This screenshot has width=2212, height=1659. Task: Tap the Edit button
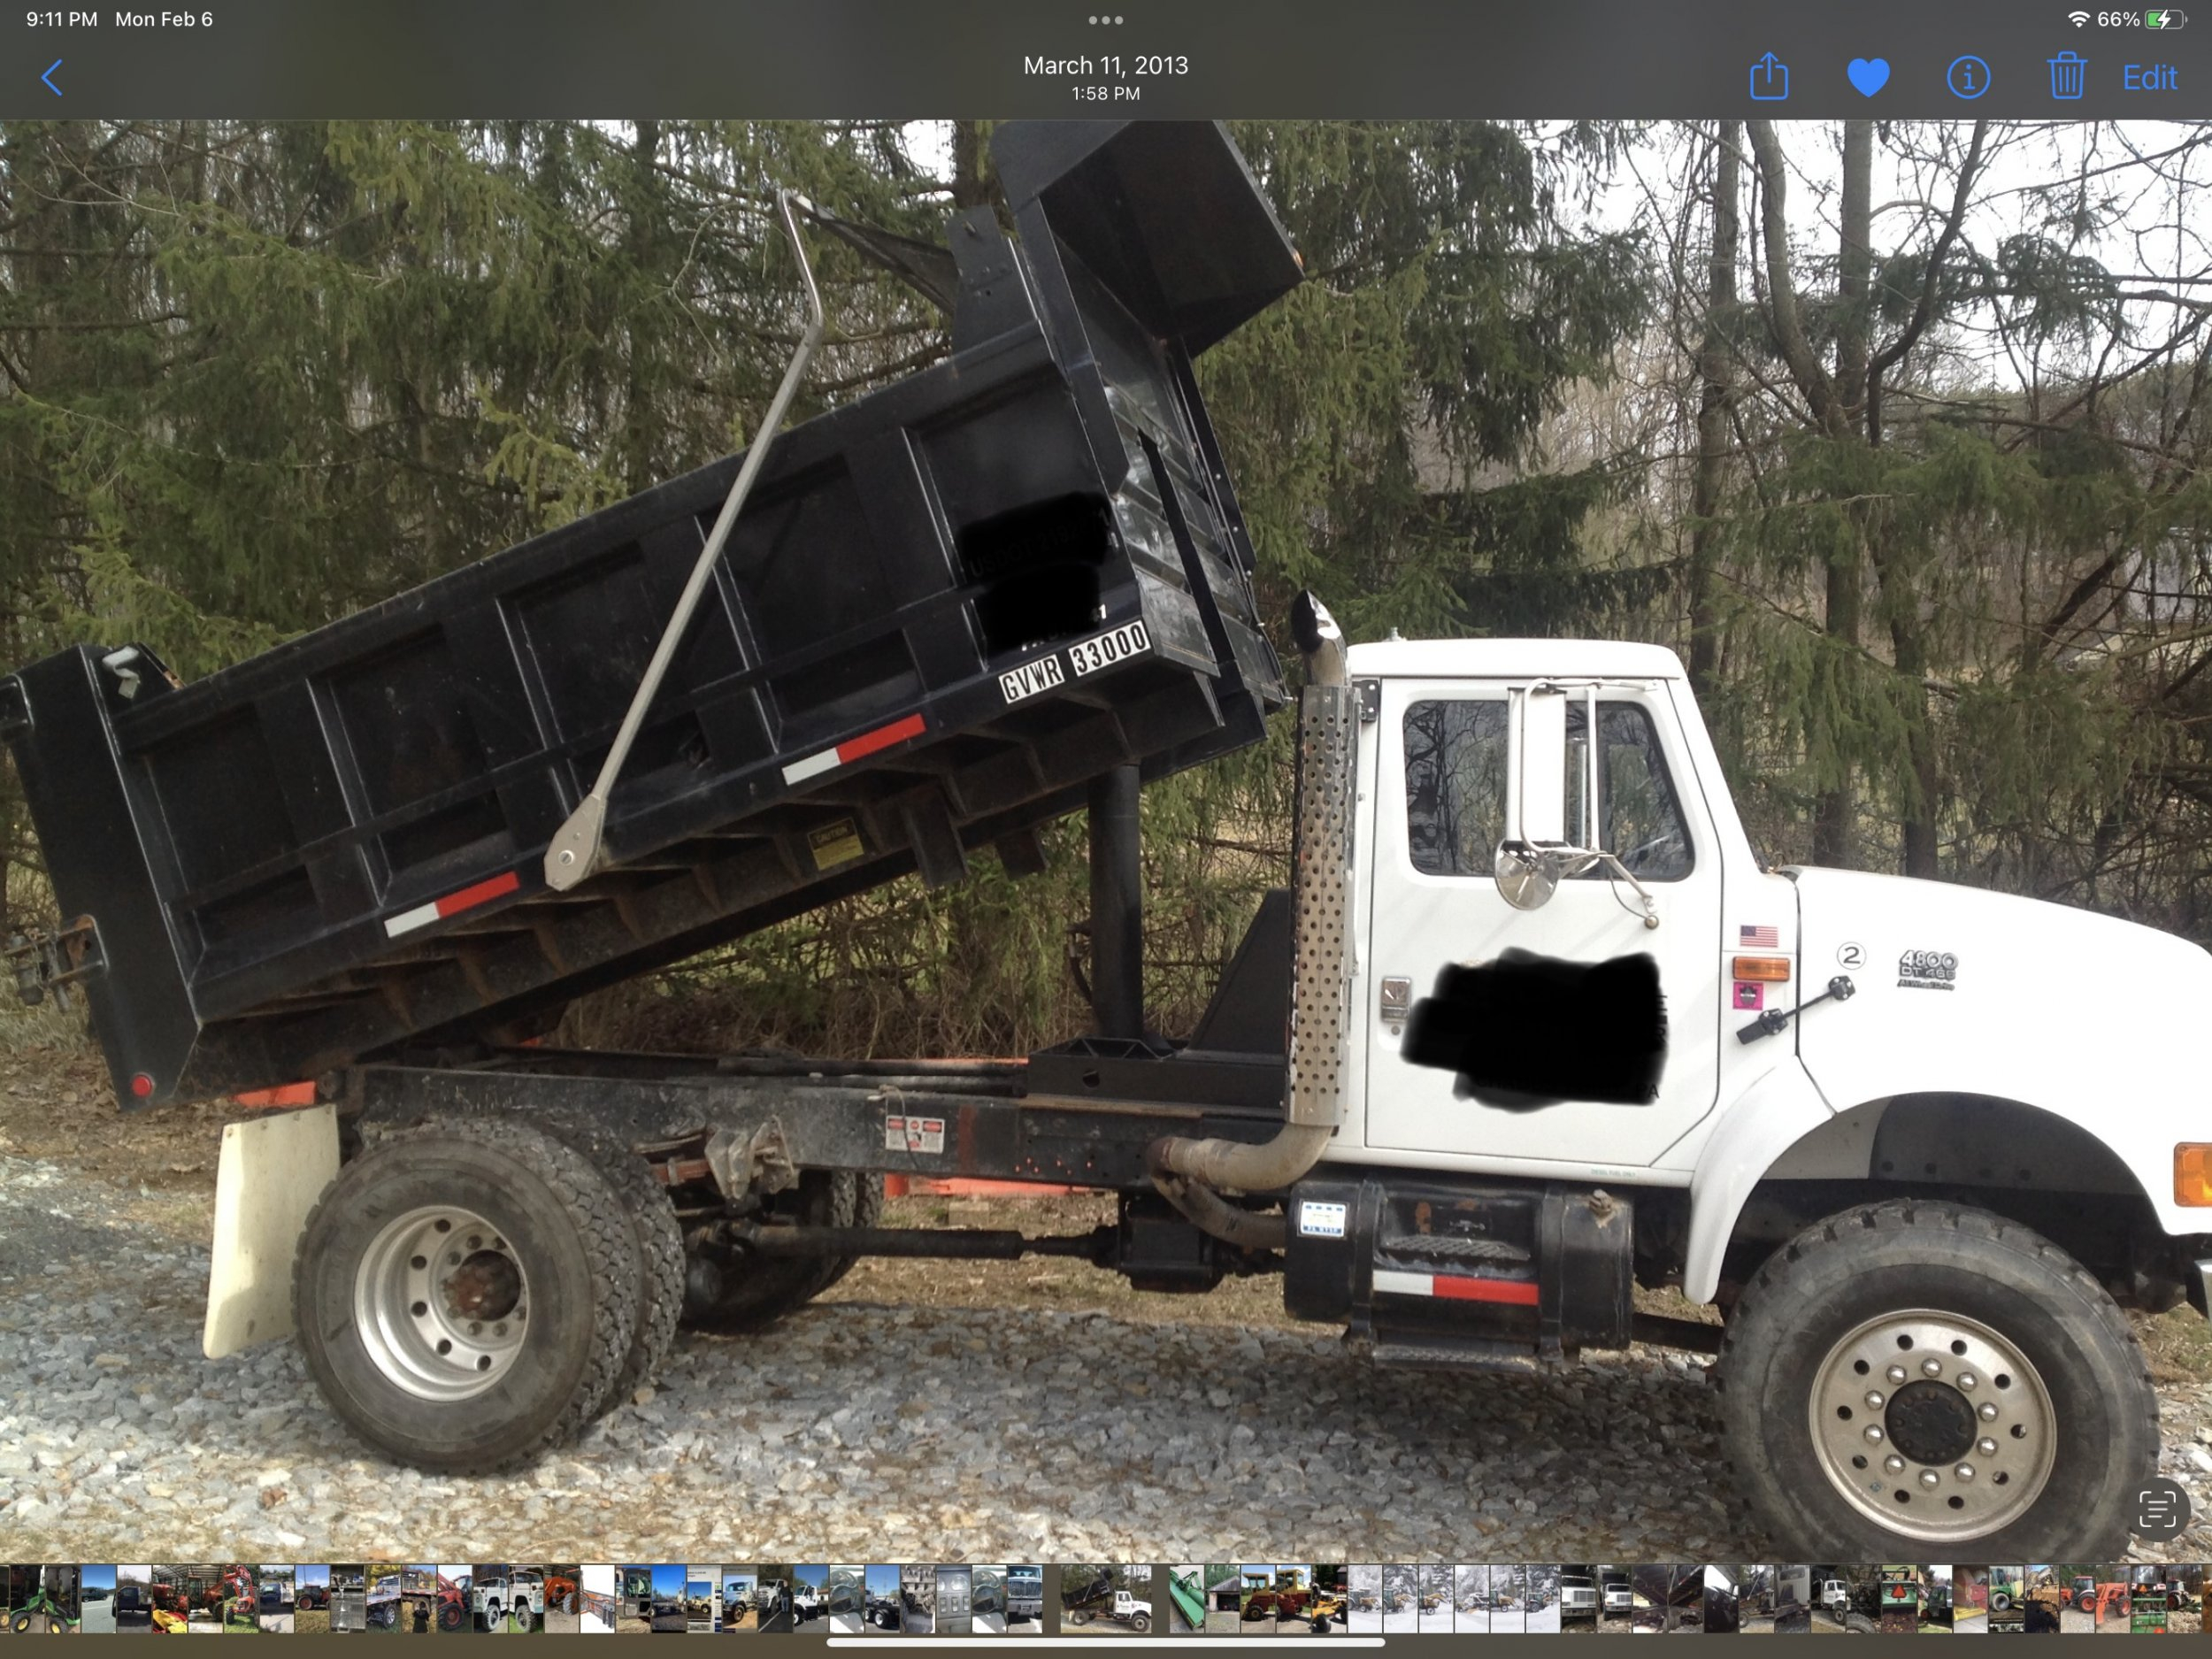click(x=2149, y=77)
